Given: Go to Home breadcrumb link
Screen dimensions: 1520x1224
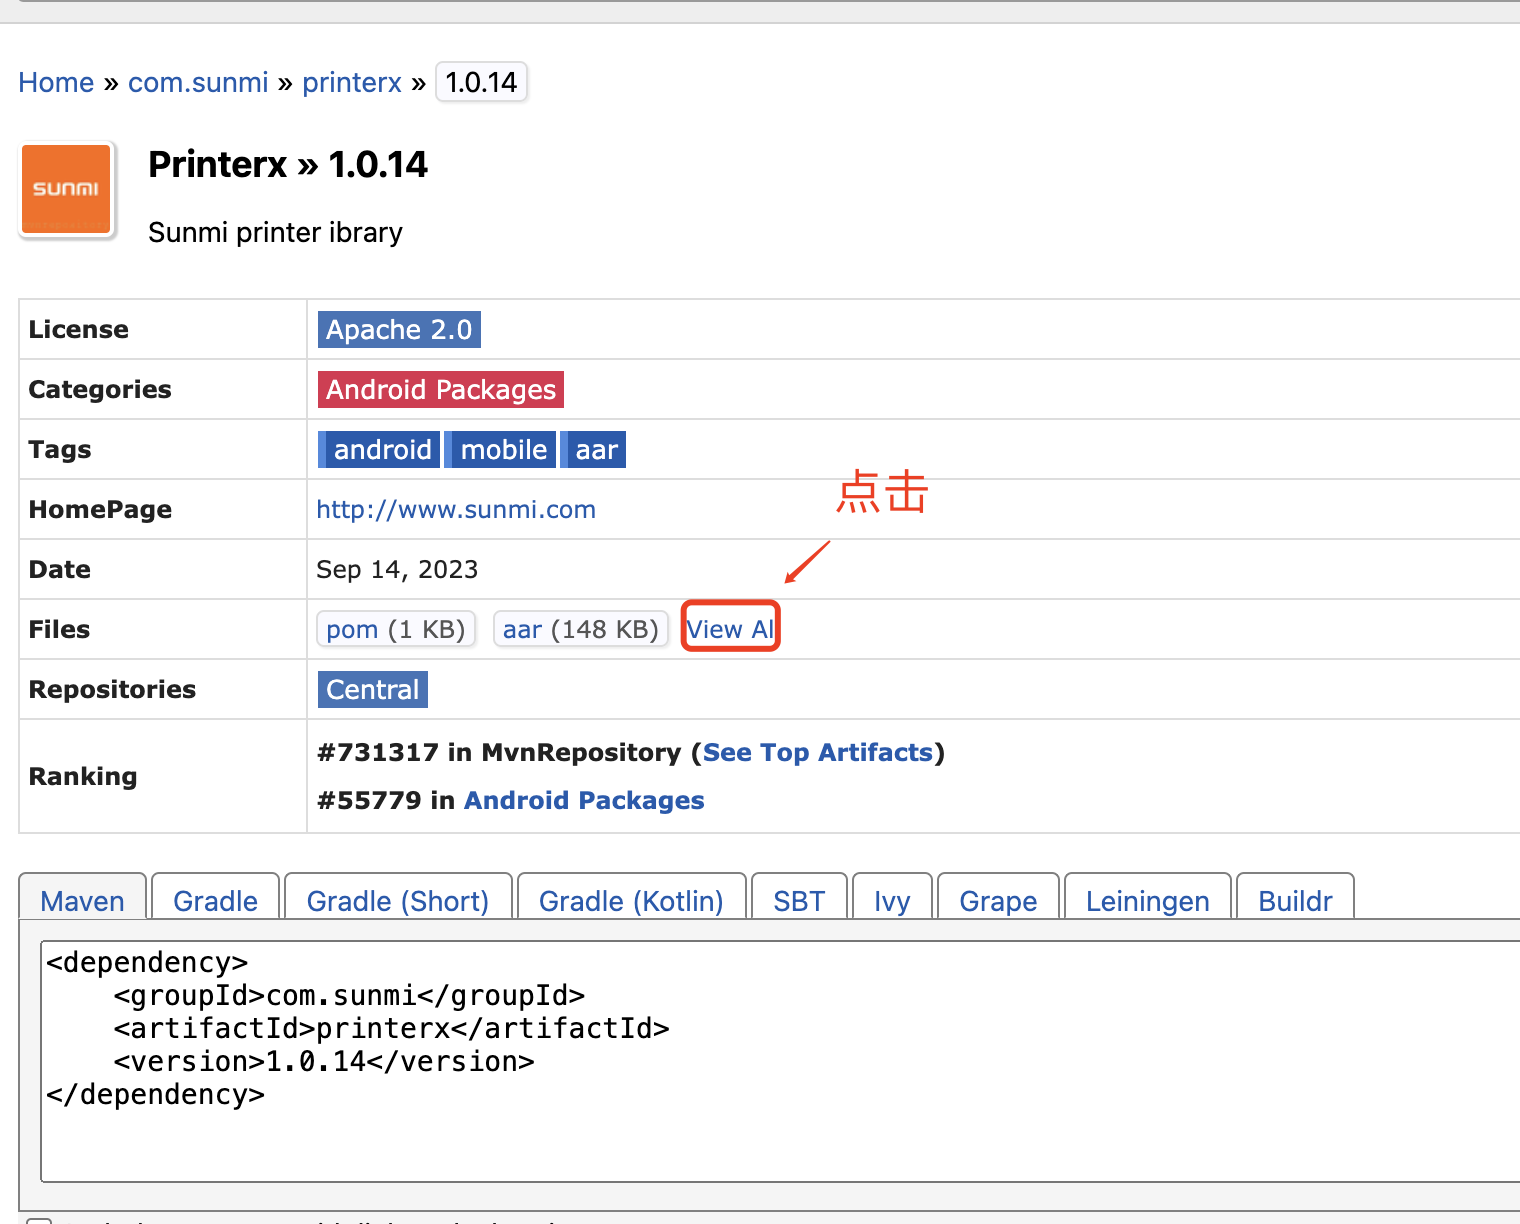Looking at the screenshot, I should click(x=56, y=82).
